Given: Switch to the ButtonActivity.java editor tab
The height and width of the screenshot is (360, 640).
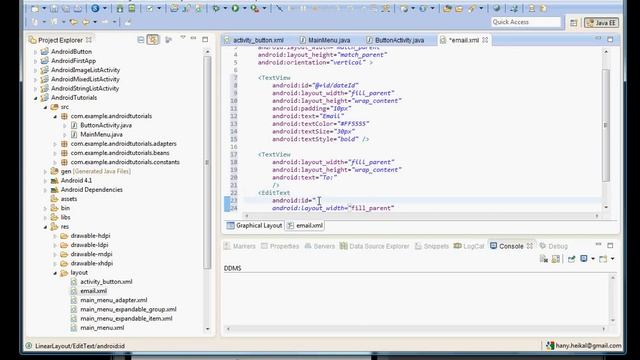Looking at the screenshot, I should (396, 40).
